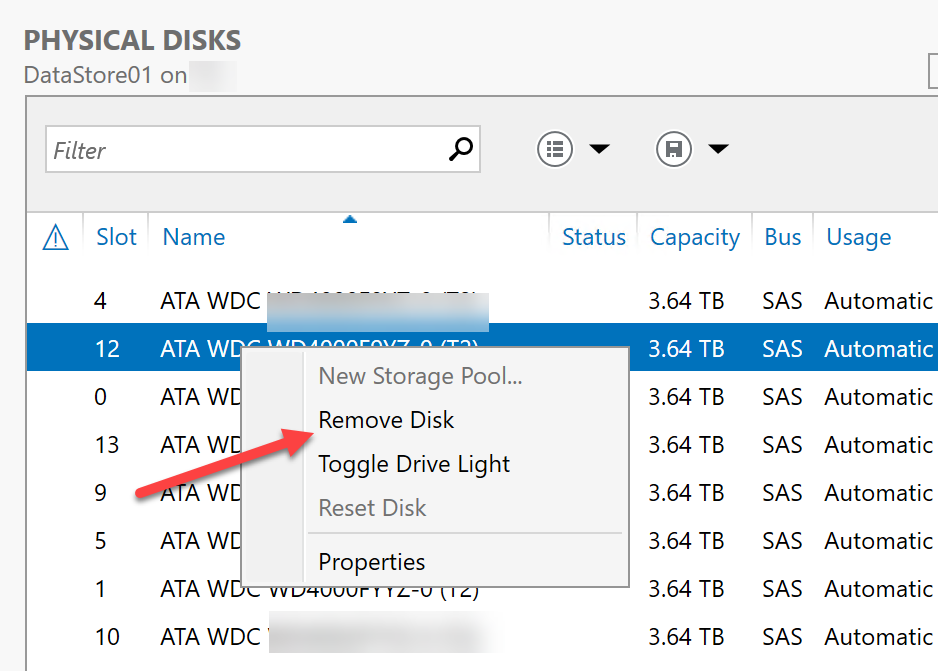Viewport: 938px width, 671px height.
Task: Sort by the Bus column header
Action: coord(782,238)
